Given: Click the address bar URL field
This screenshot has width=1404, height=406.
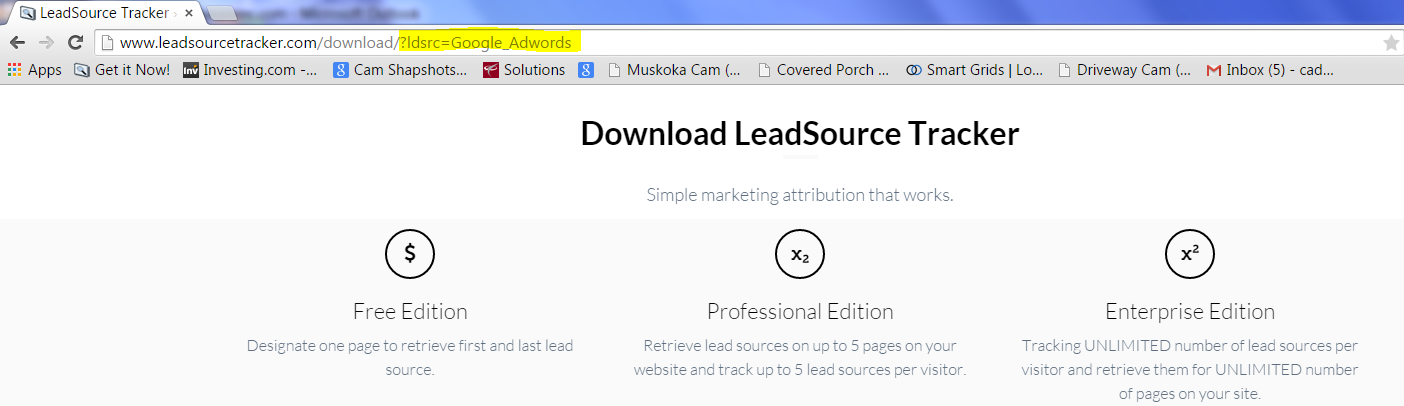Looking at the screenshot, I should tap(738, 43).
